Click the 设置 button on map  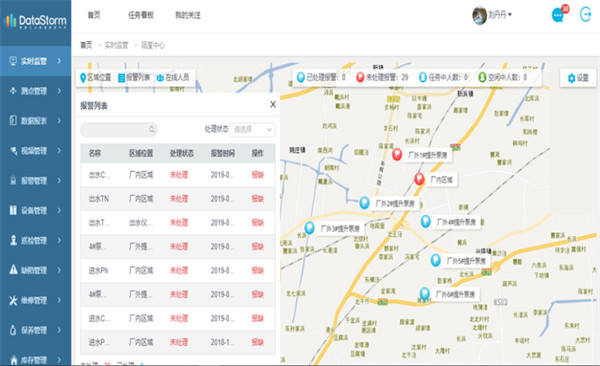coord(578,78)
